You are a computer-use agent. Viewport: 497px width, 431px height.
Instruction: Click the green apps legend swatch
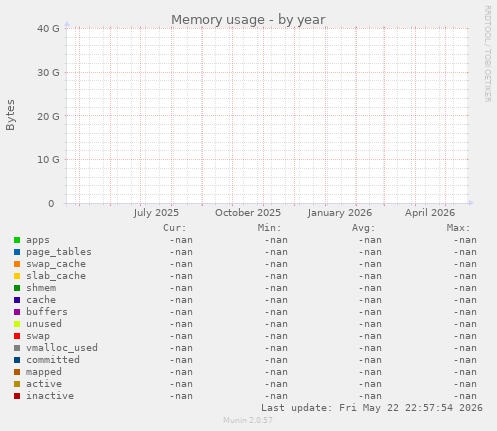pos(17,240)
